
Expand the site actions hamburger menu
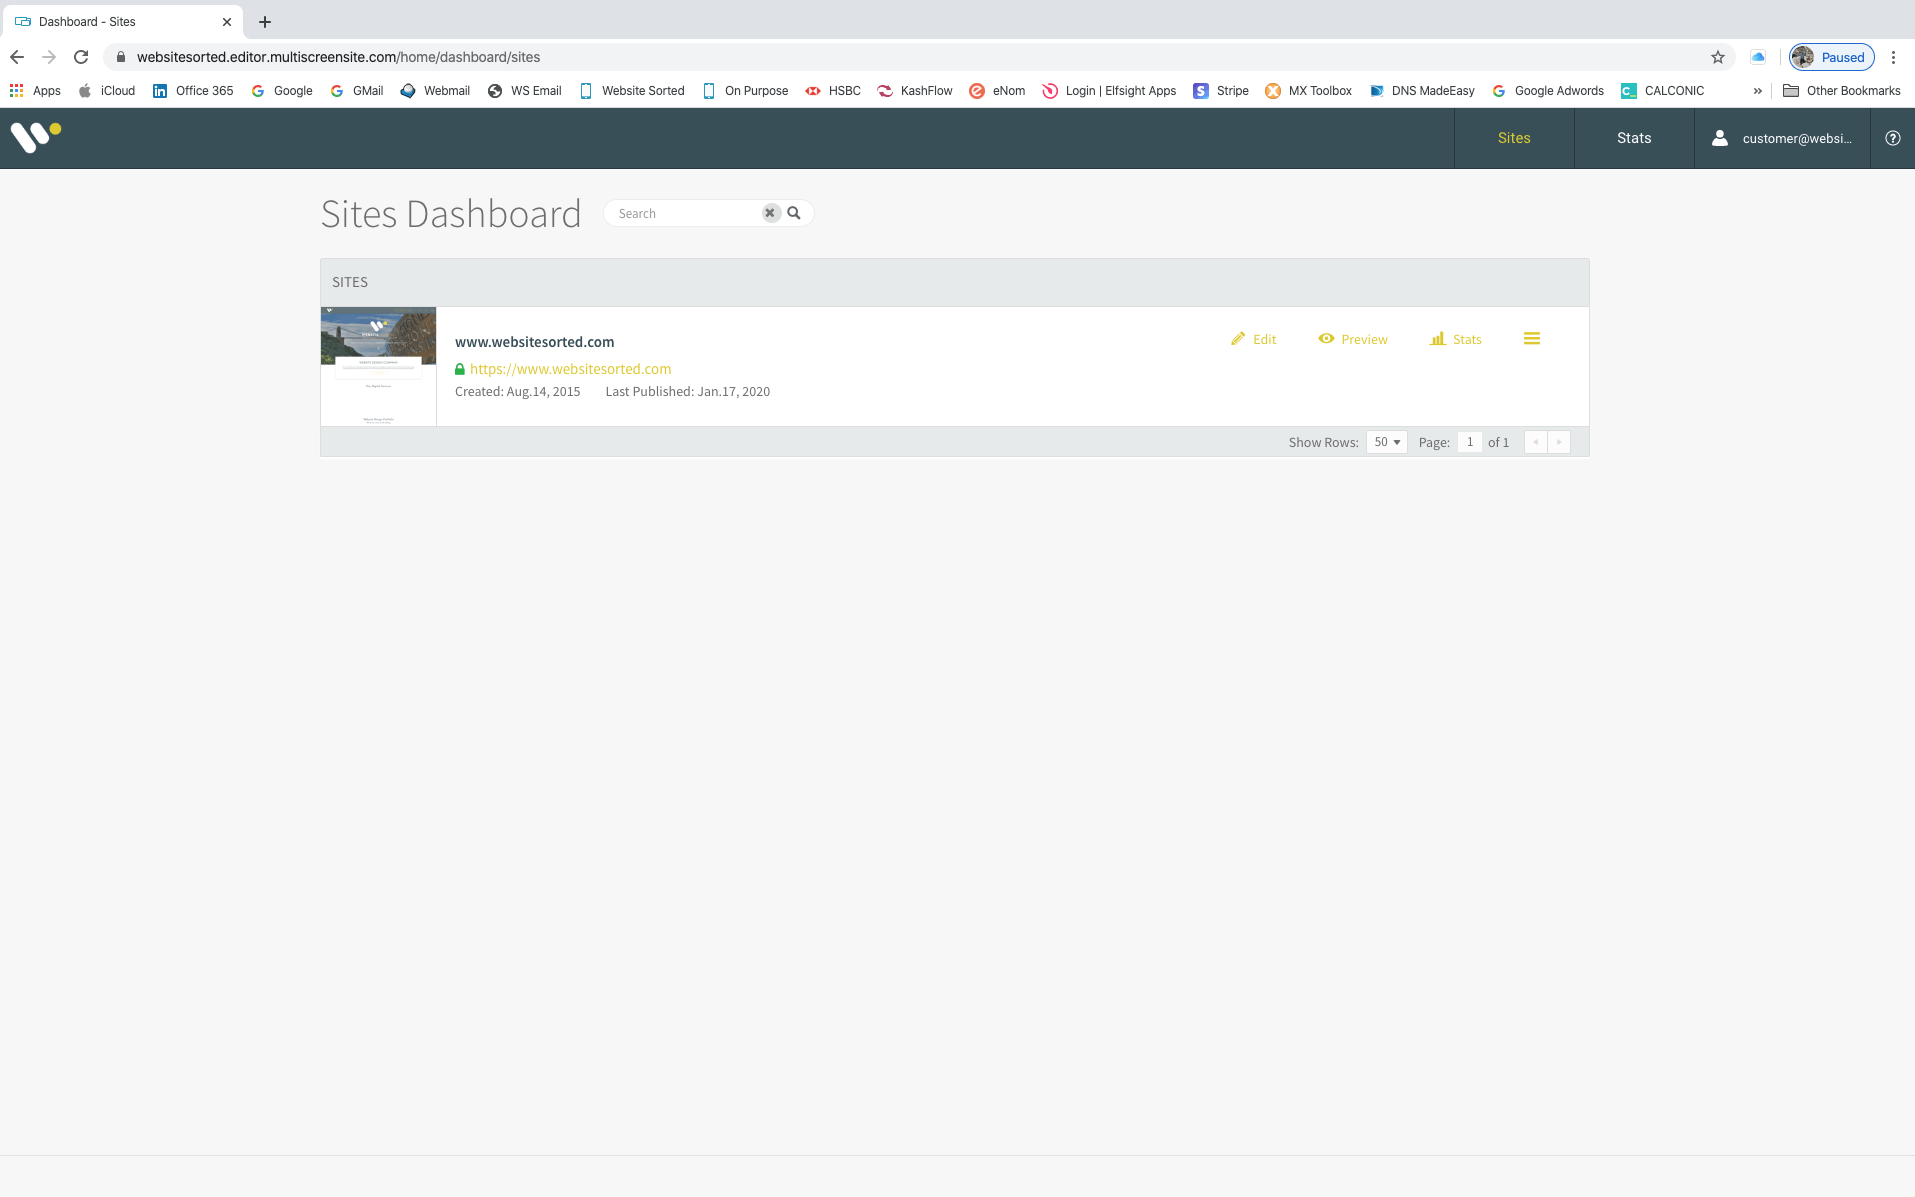point(1532,338)
